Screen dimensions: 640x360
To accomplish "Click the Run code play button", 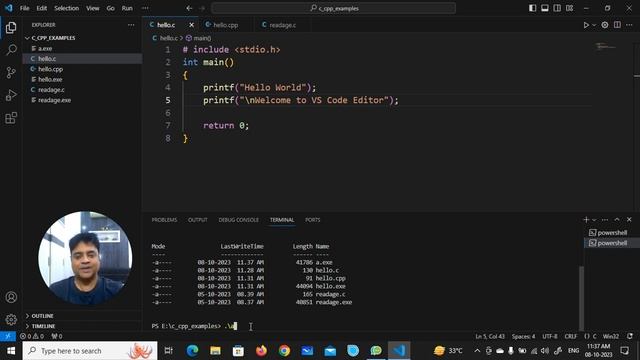I will click(586, 25).
